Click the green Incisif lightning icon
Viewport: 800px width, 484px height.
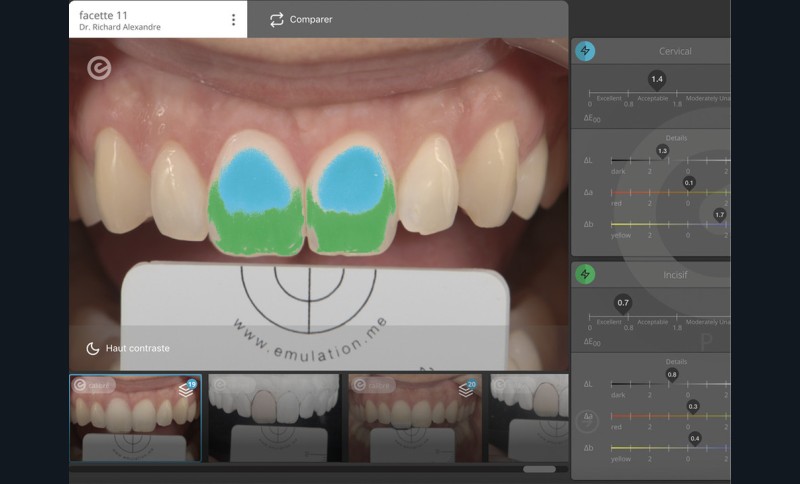pos(586,273)
